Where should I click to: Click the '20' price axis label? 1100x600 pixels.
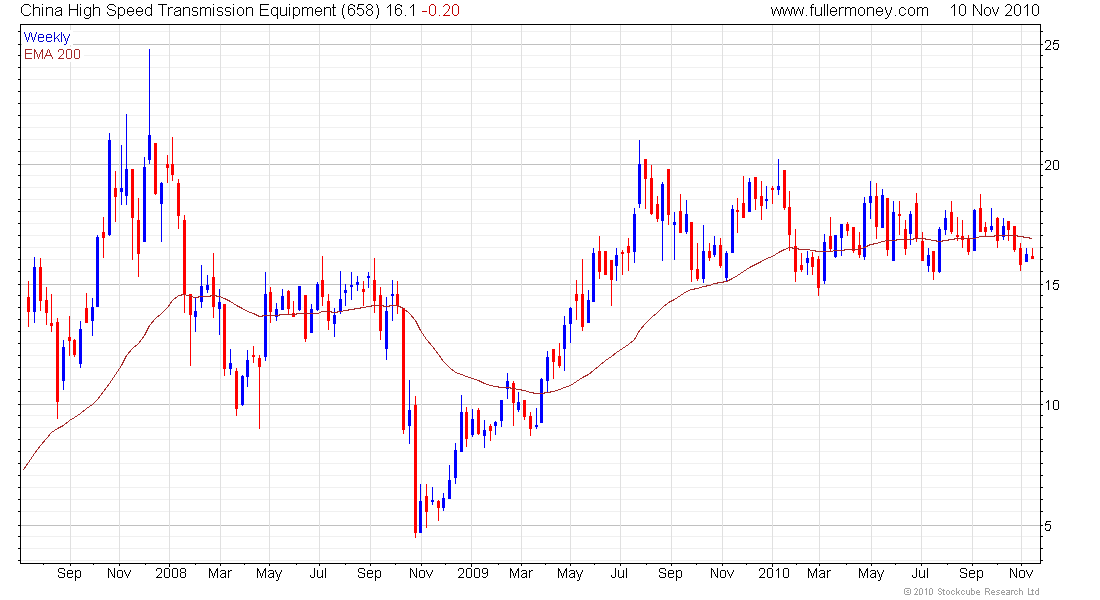pyautogui.click(x=1052, y=165)
